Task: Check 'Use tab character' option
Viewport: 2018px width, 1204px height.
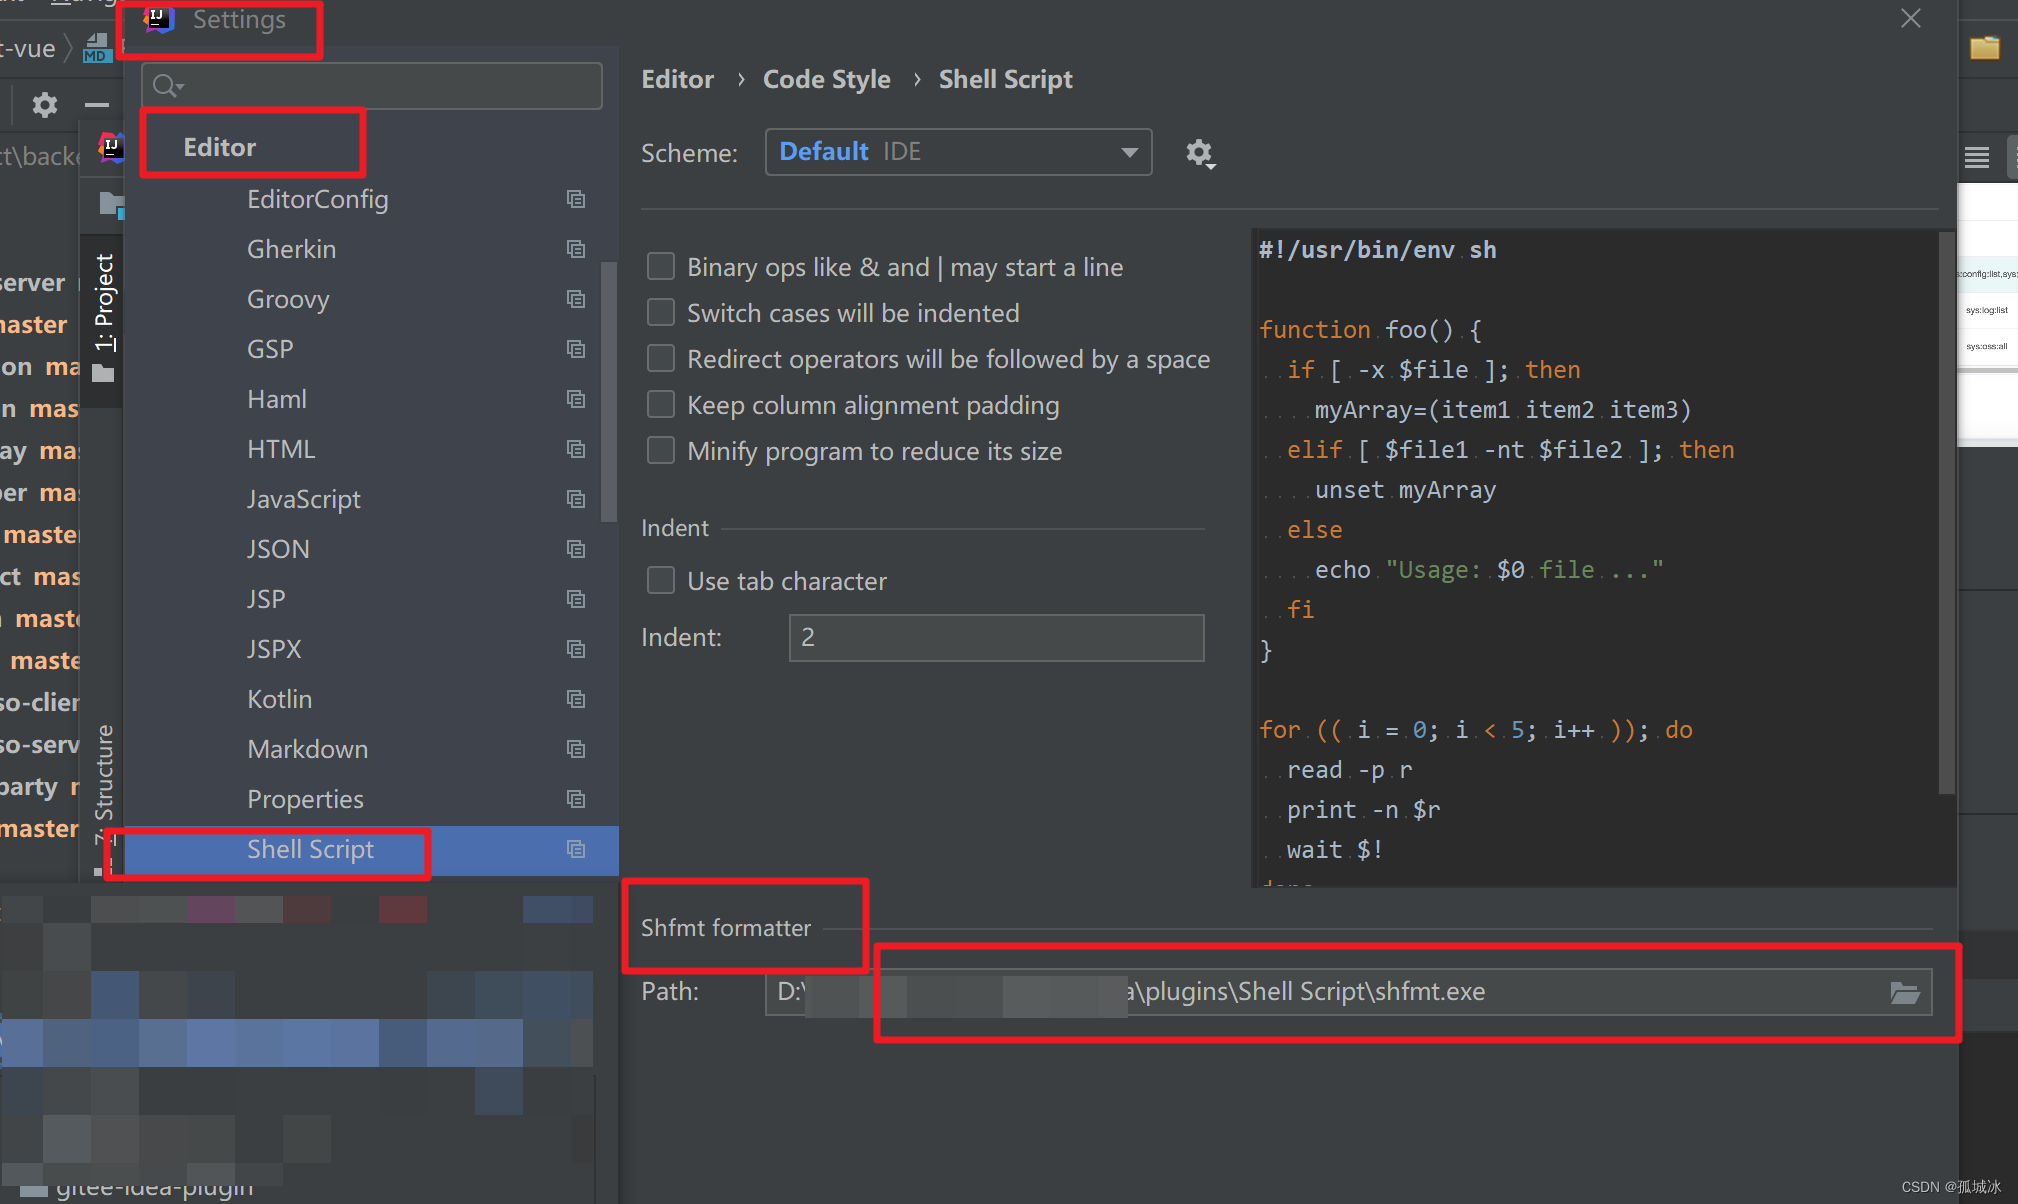Action: click(x=661, y=581)
